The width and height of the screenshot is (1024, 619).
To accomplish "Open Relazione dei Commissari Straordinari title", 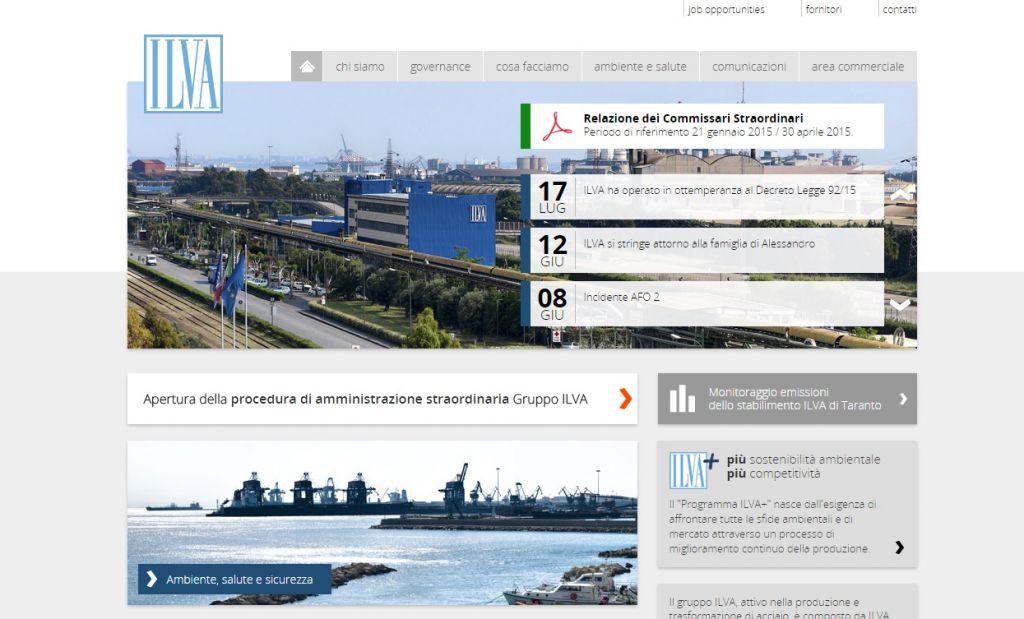I will click(x=693, y=118).
